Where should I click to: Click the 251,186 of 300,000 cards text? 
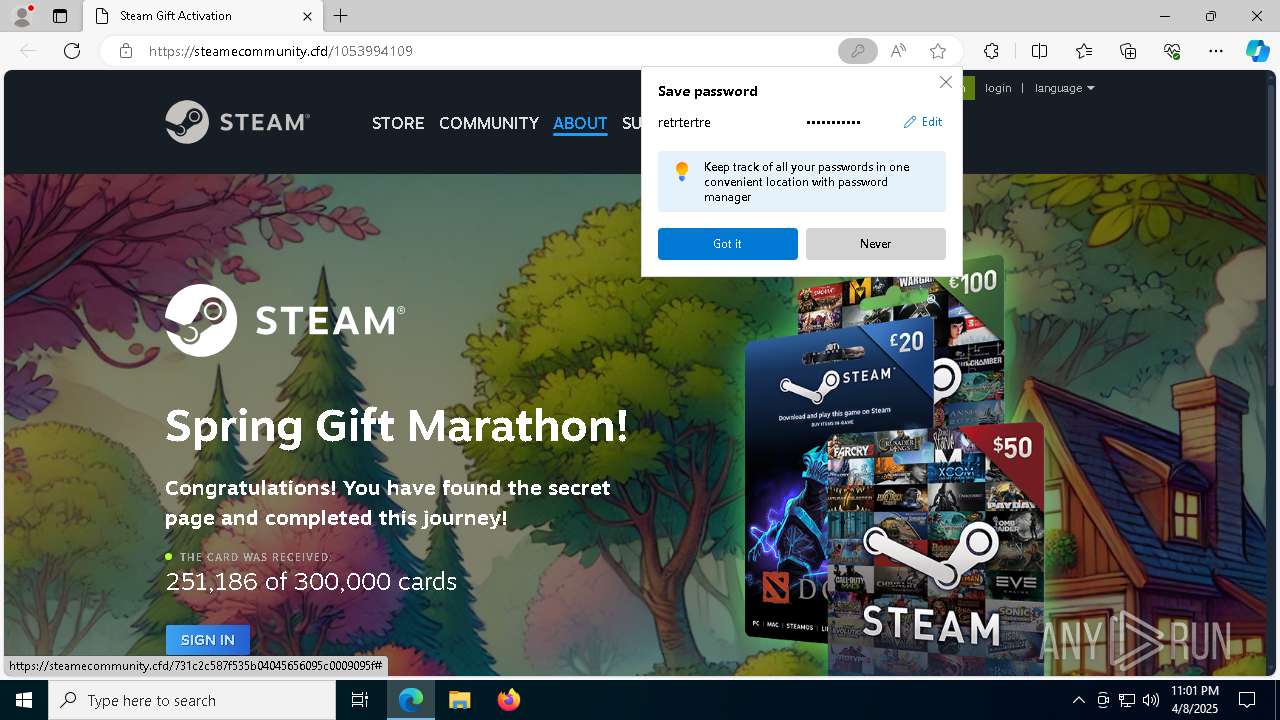coord(311,582)
